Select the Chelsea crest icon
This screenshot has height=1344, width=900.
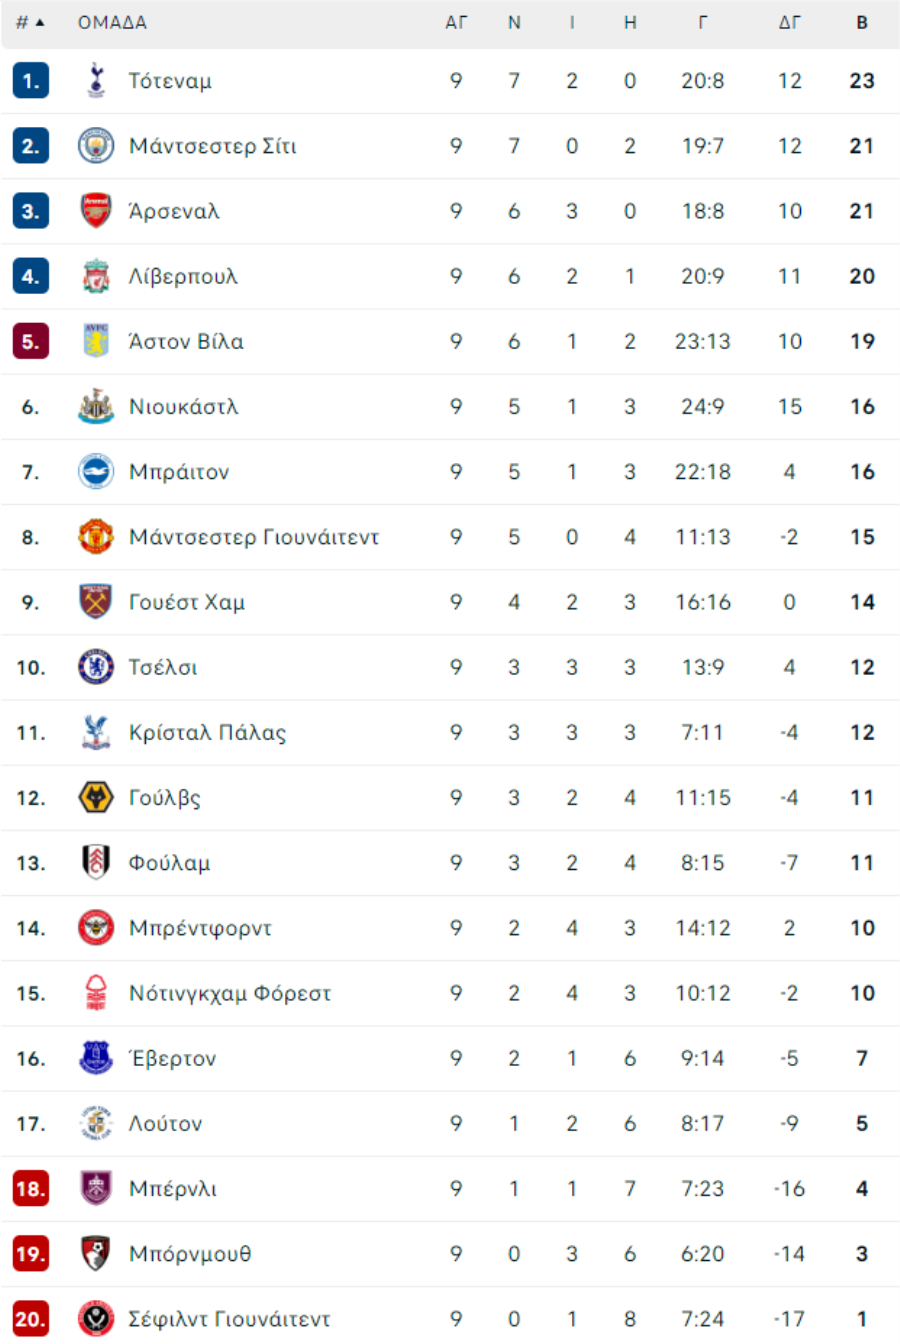[96, 667]
